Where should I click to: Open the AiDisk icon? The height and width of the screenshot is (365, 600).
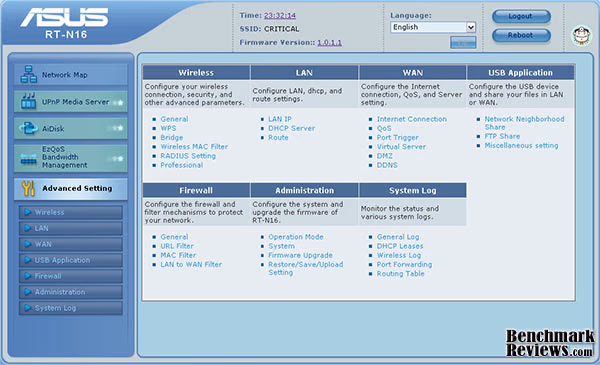click(29, 128)
